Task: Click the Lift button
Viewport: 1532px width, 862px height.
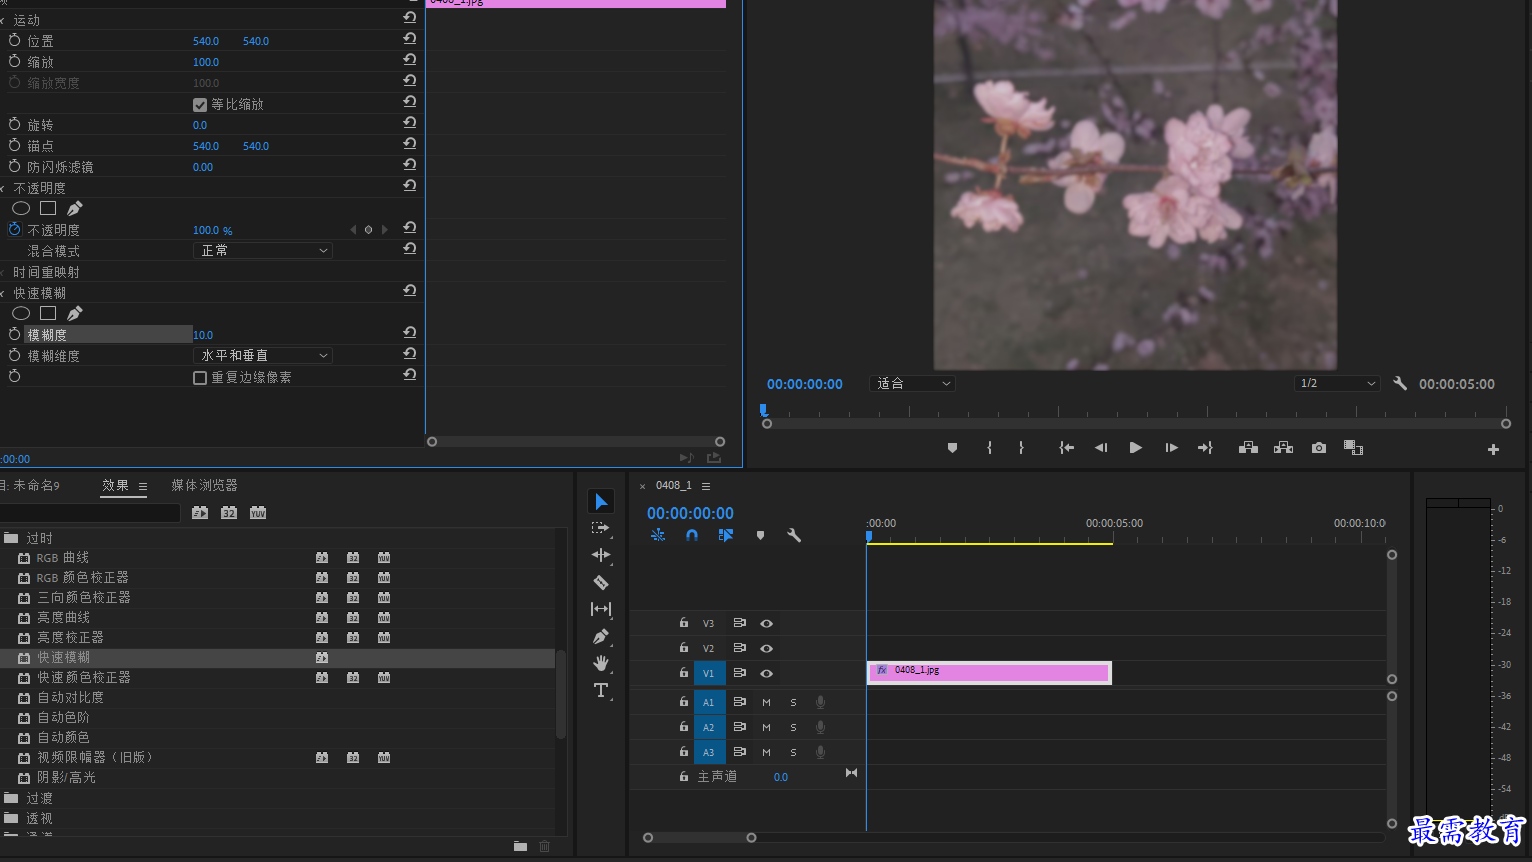Action: (x=1248, y=448)
